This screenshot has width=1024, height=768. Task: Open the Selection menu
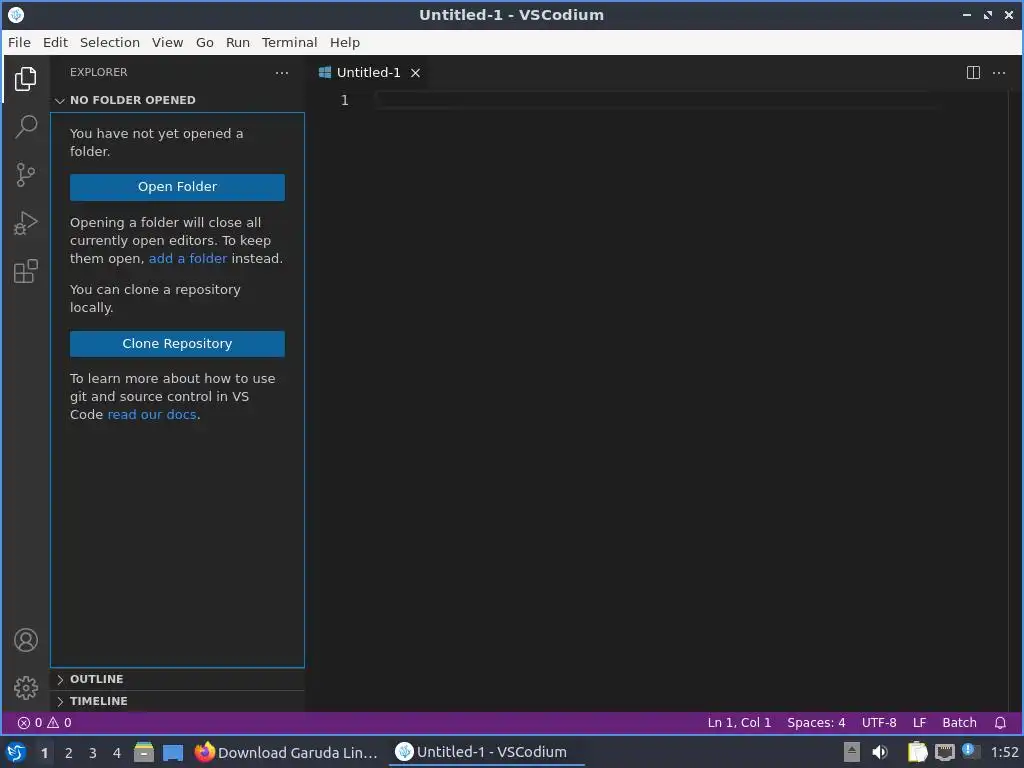(x=110, y=42)
